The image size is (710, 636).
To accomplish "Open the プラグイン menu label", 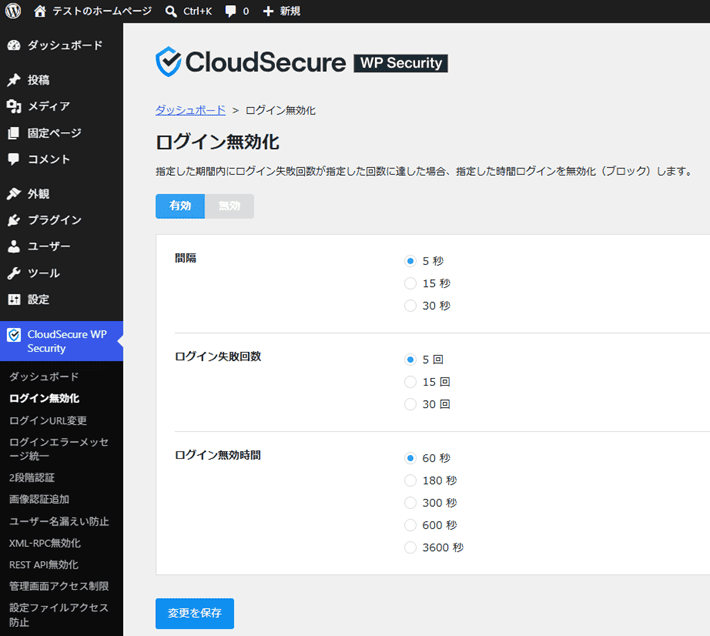I will click(54, 220).
